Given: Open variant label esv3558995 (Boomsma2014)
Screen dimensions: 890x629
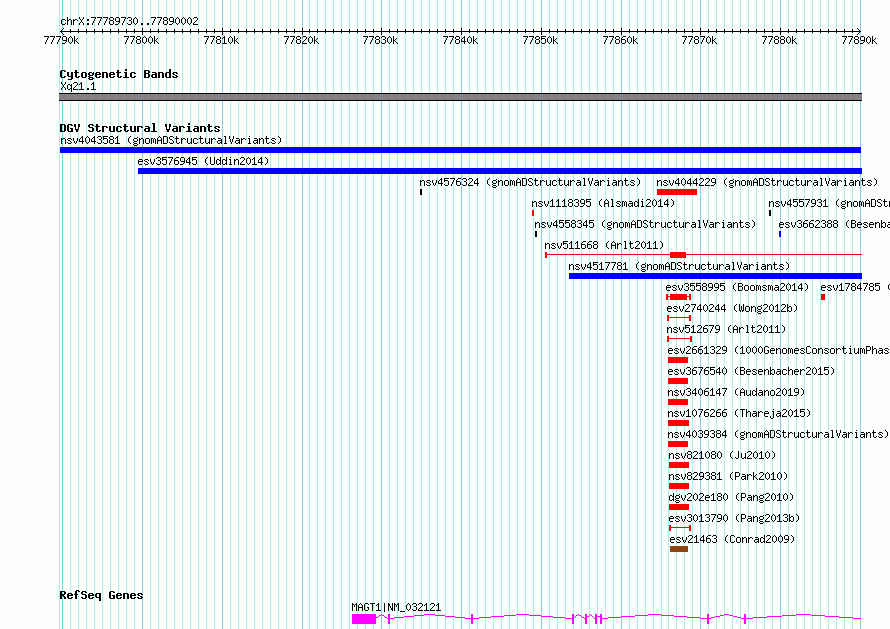Looking at the screenshot, I should pos(737,287).
